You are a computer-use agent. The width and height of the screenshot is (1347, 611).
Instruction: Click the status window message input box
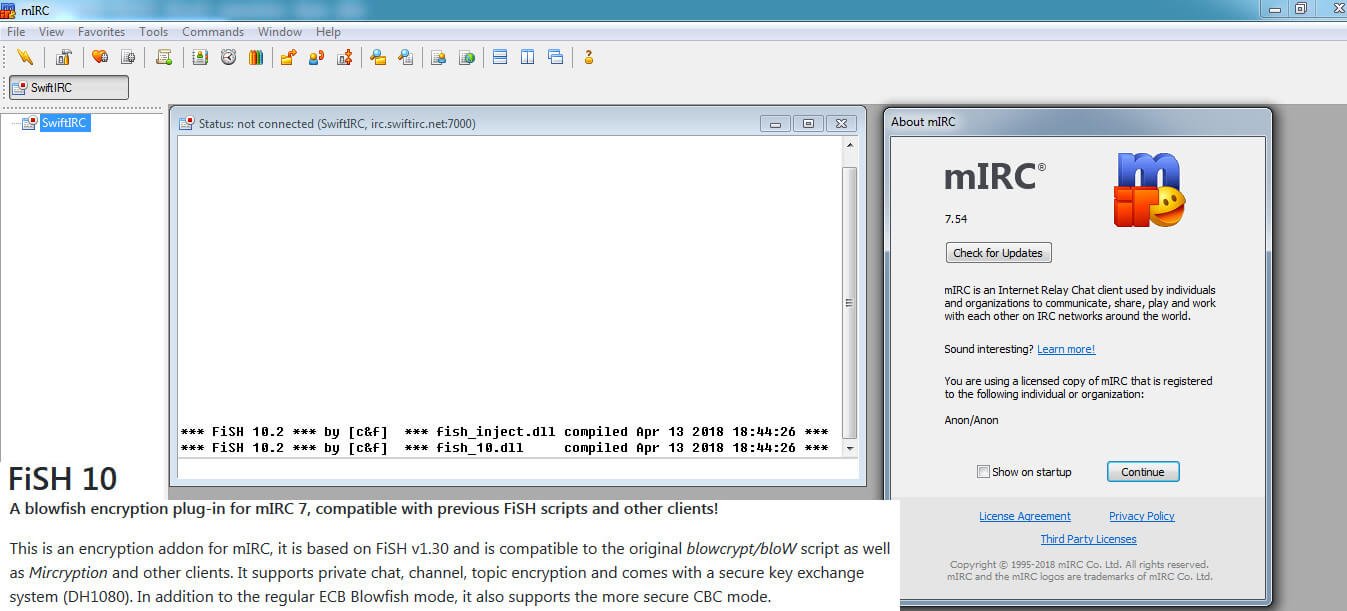517,469
